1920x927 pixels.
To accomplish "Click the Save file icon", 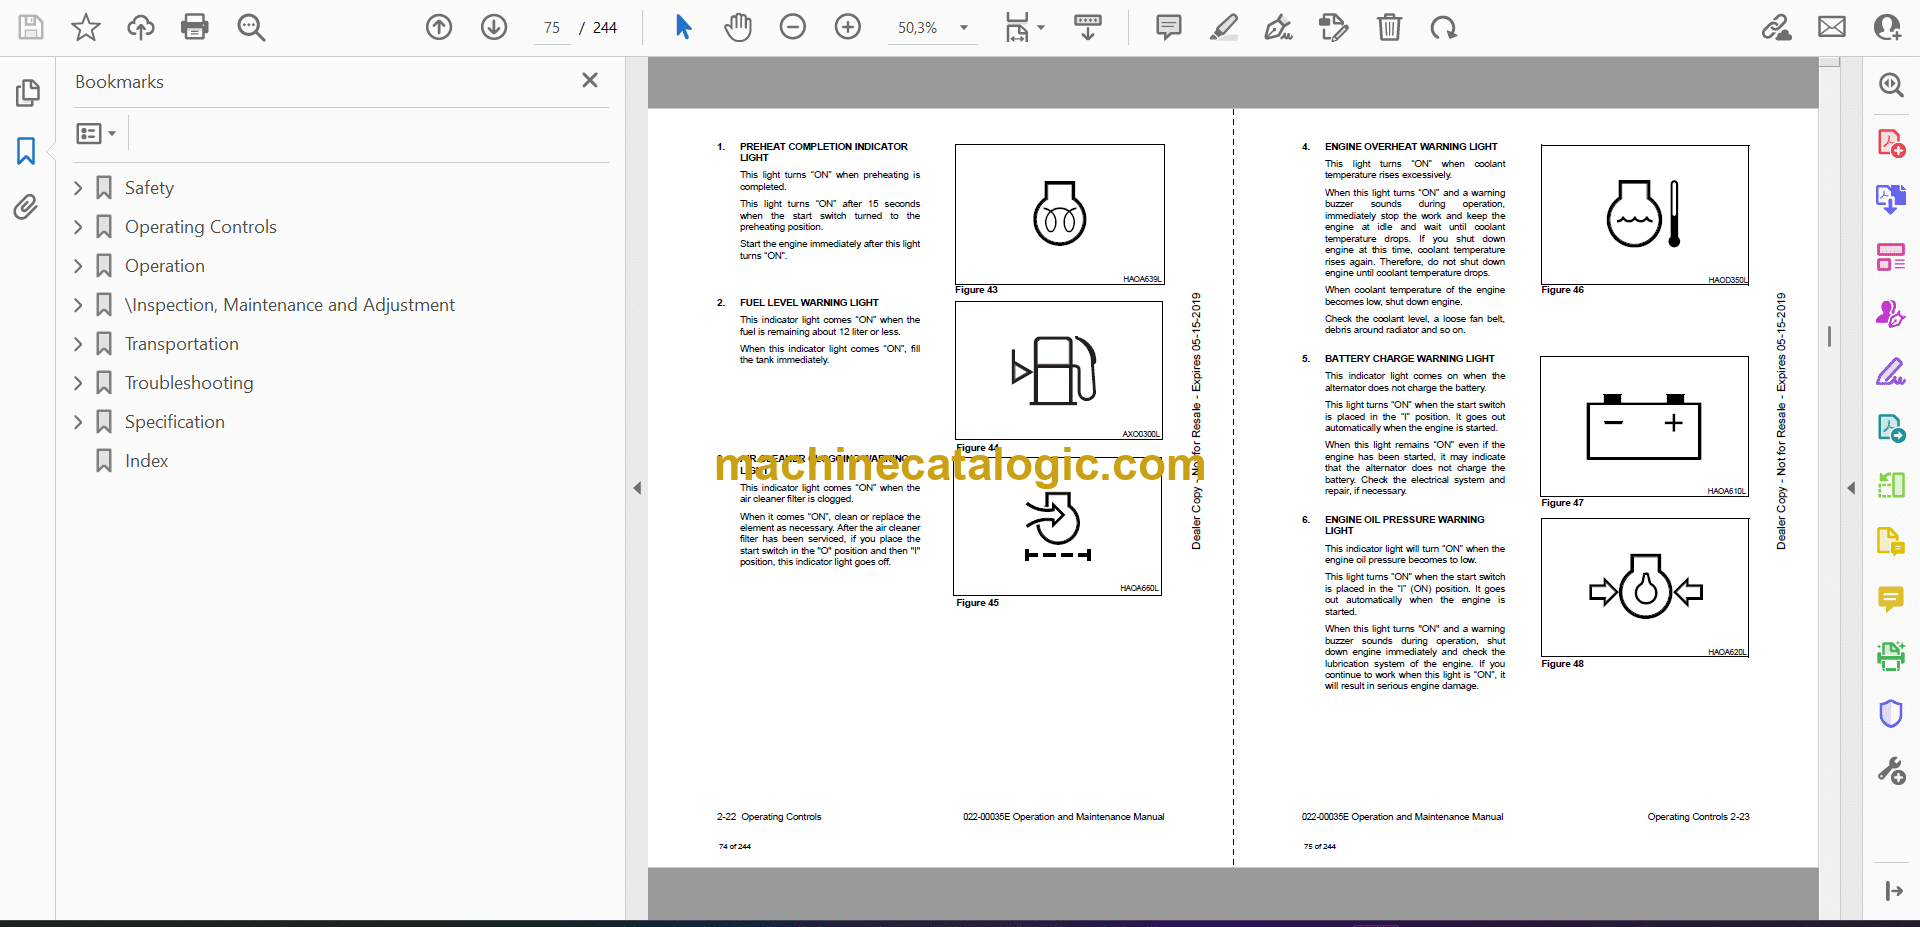I will [31, 27].
